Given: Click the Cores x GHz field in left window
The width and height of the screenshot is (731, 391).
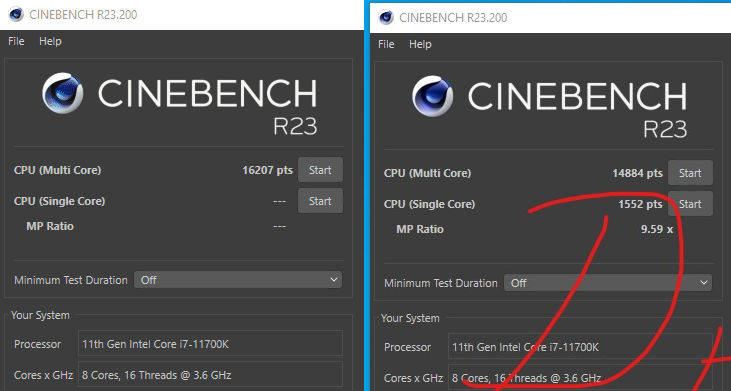Looking at the screenshot, I should [210, 375].
